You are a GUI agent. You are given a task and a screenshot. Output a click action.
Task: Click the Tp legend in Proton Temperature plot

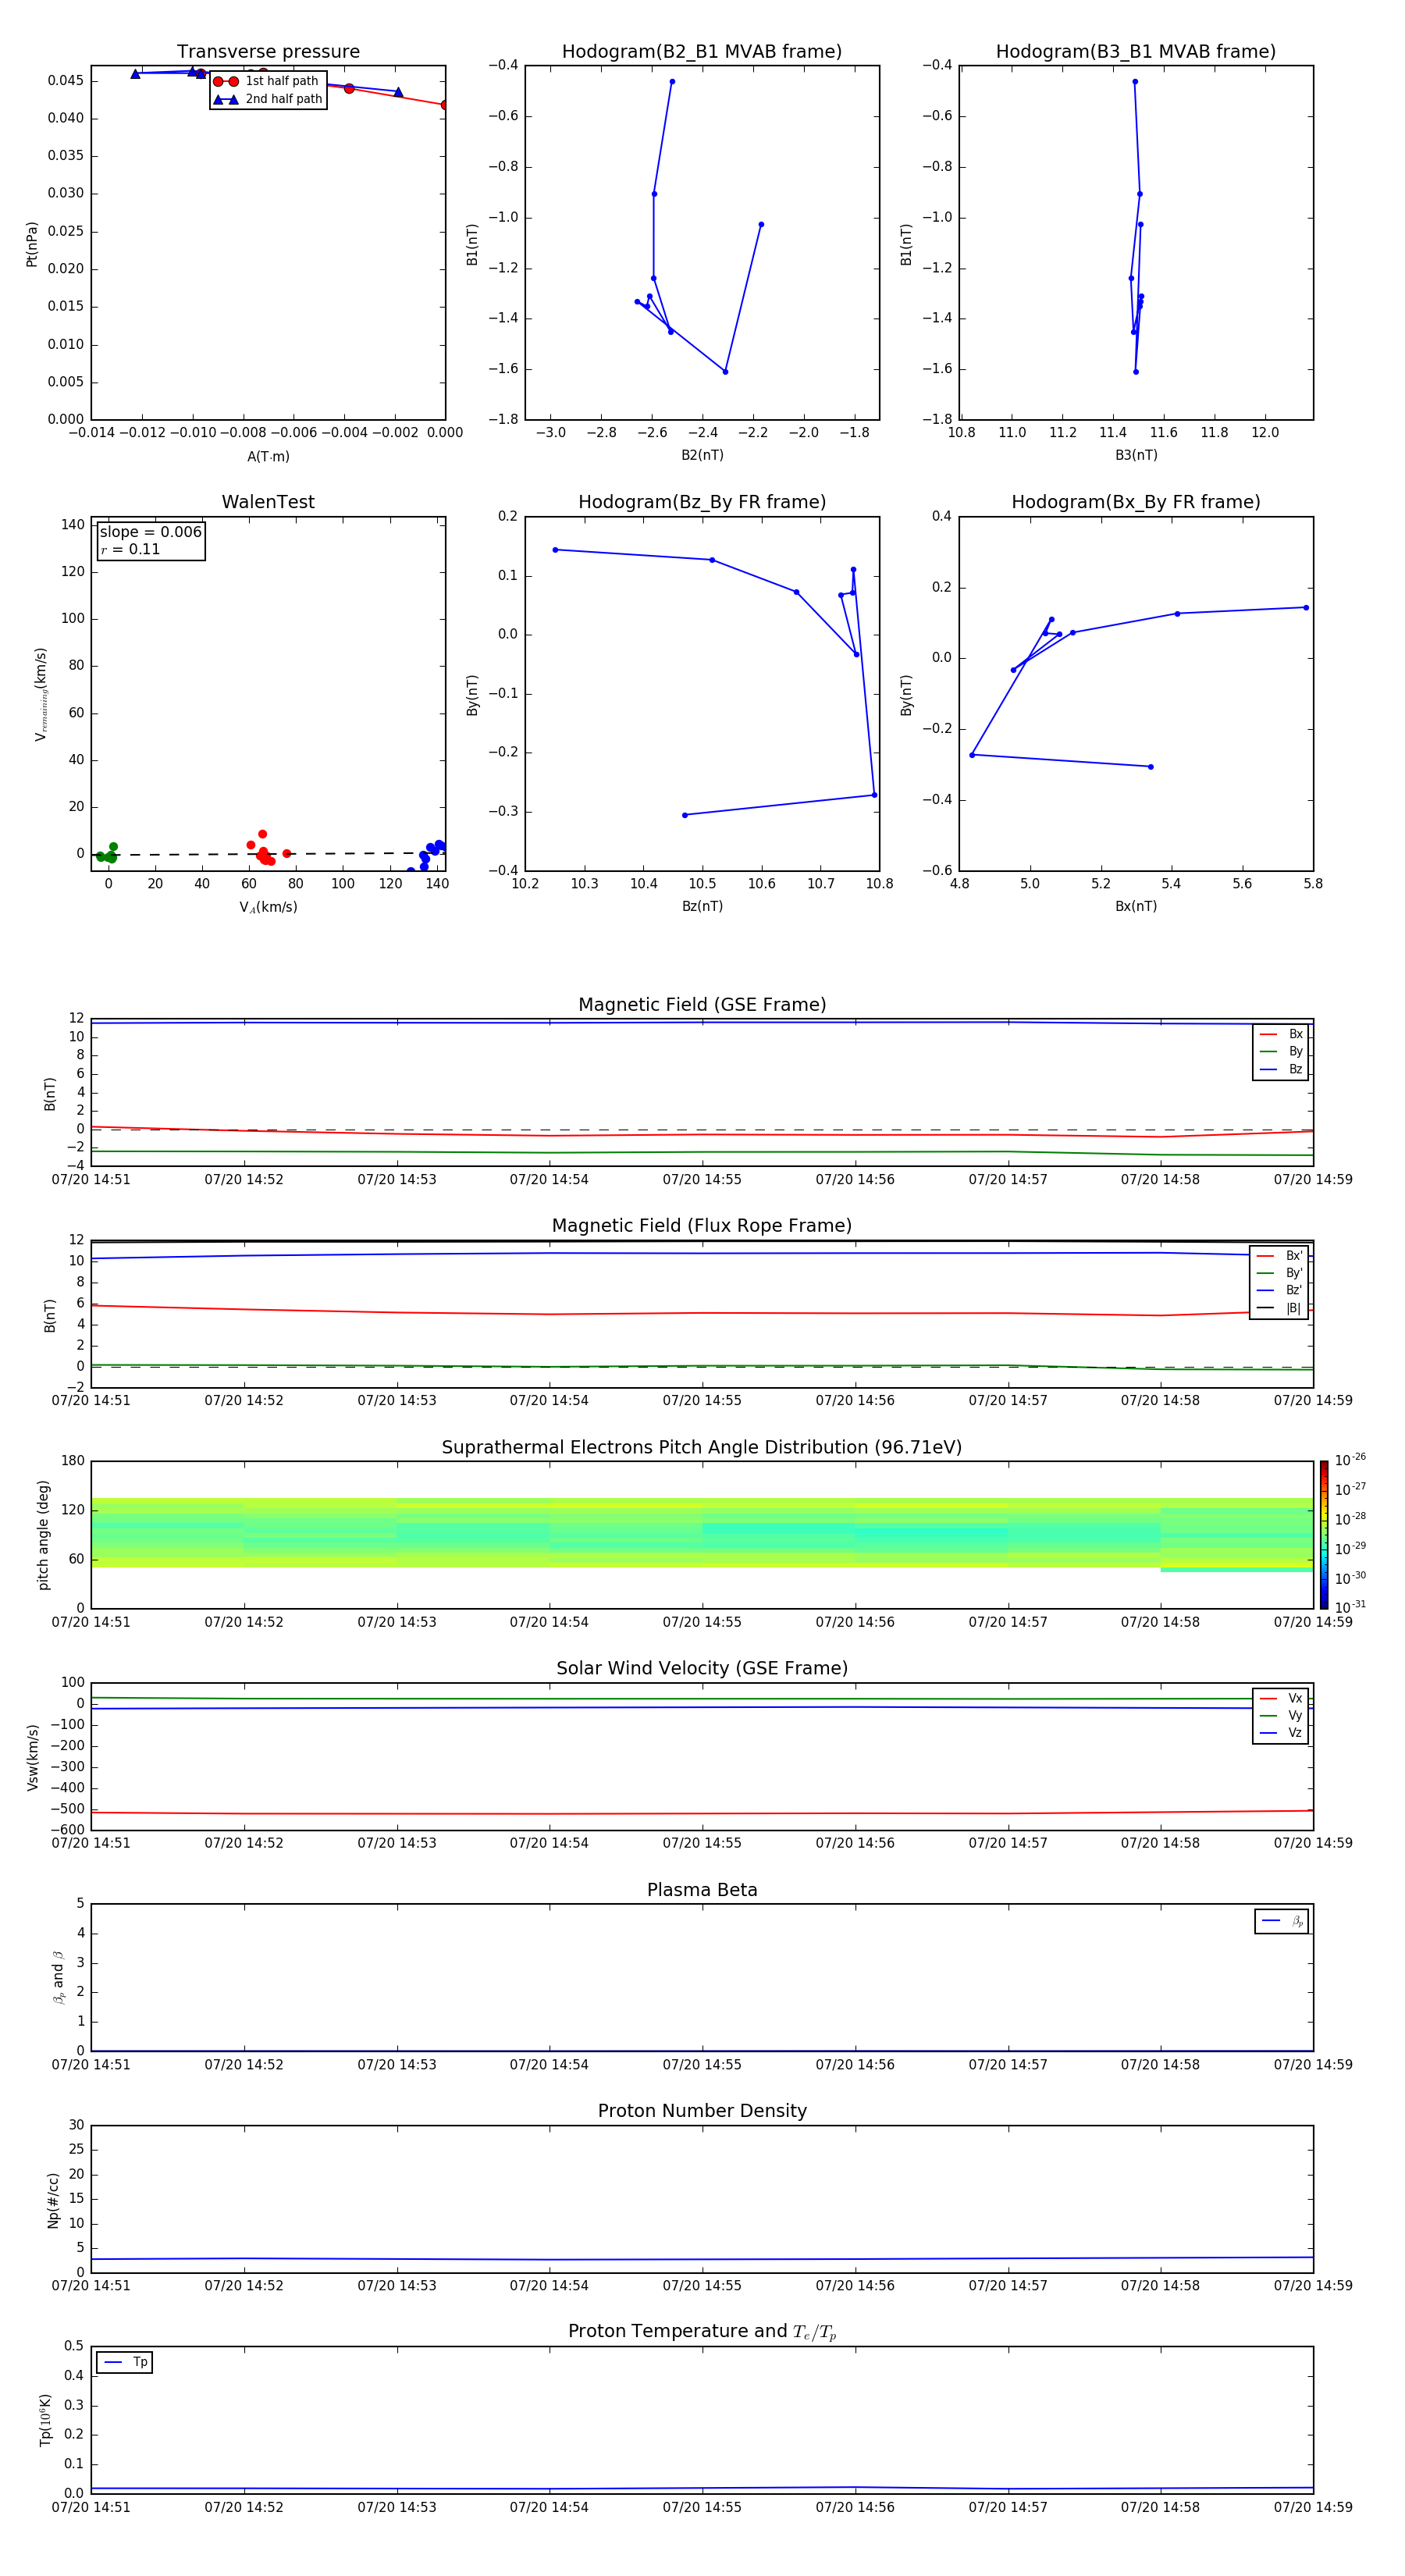click(x=125, y=2363)
